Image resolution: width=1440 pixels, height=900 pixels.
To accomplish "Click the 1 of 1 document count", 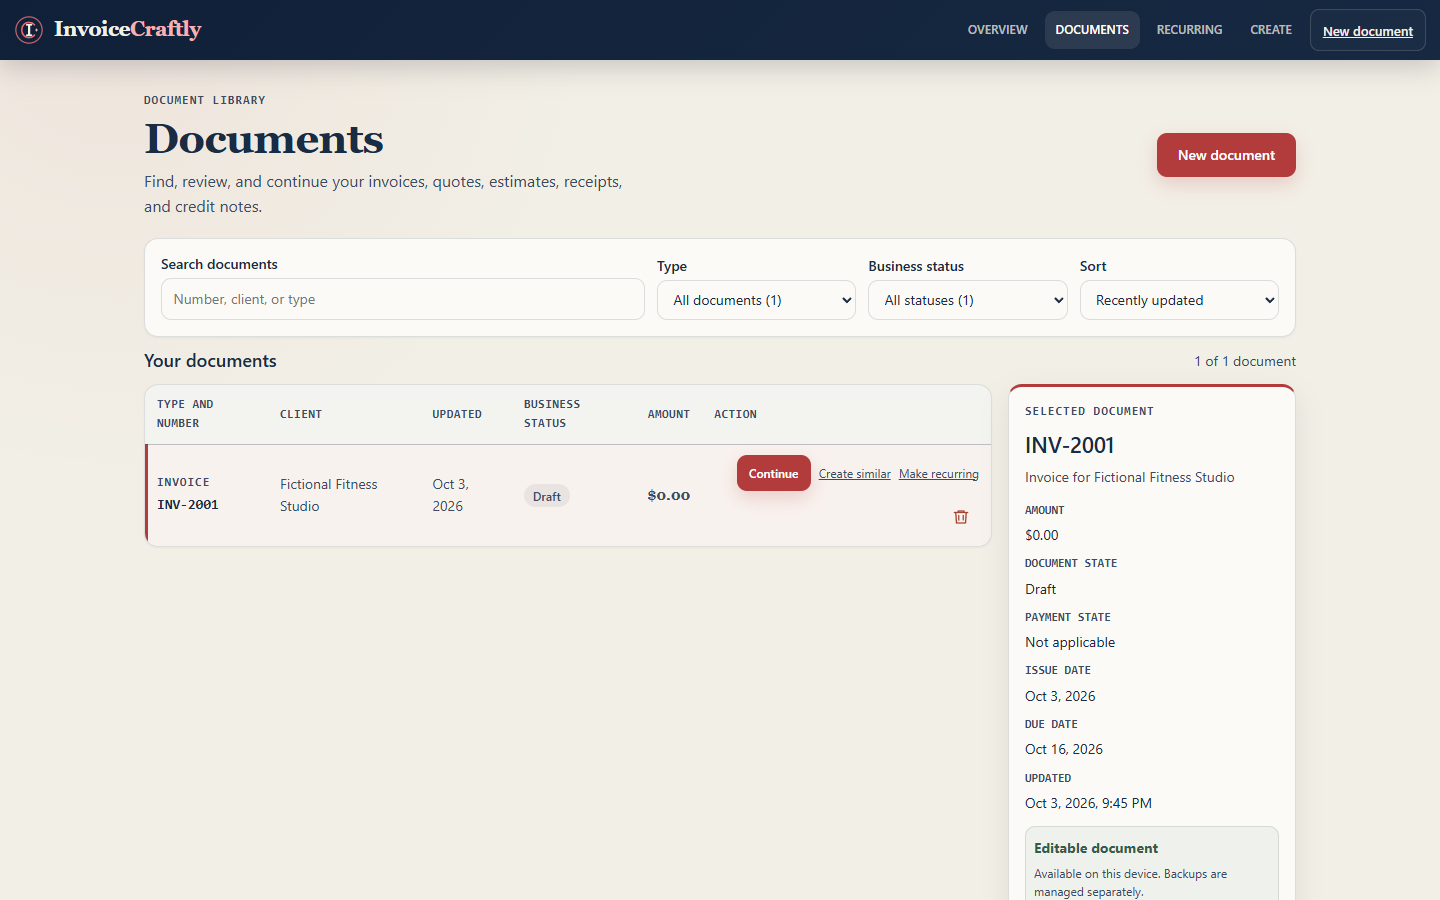I will (1245, 361).
